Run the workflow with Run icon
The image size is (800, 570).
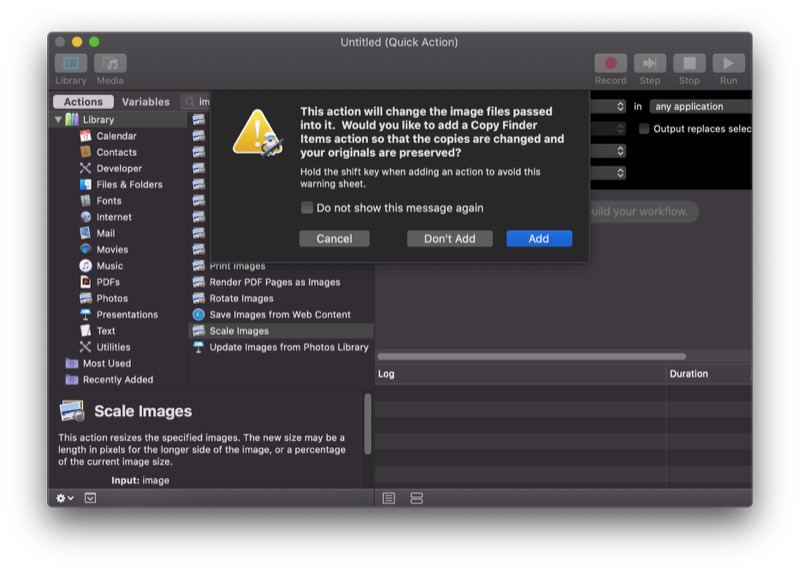tap(728, 63)
